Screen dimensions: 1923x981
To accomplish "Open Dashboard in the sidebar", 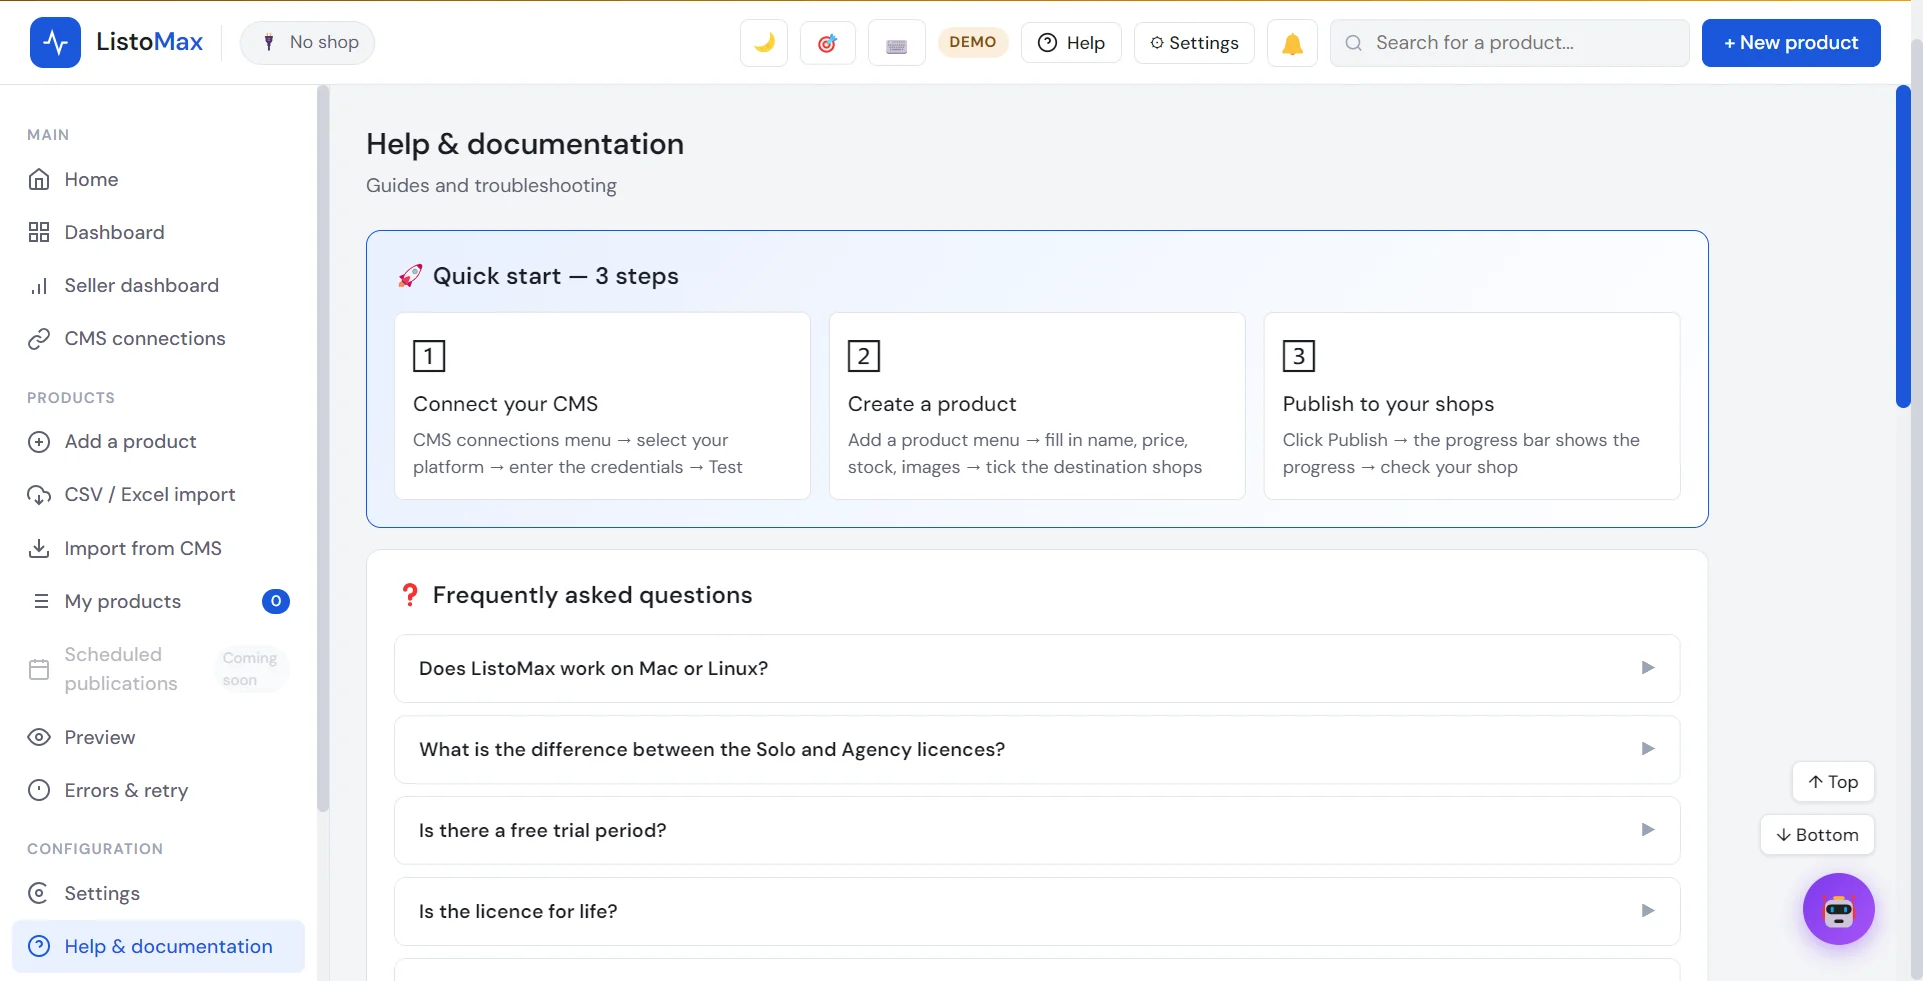I will (x=158, y=232).
